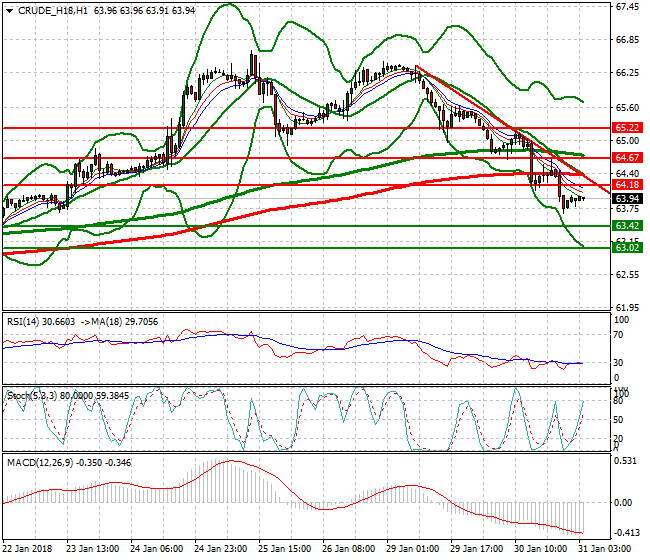650x560 pixels.
Task: Click the RSI scale level 70
Action: pyautogui.click(x=618, y=335)
